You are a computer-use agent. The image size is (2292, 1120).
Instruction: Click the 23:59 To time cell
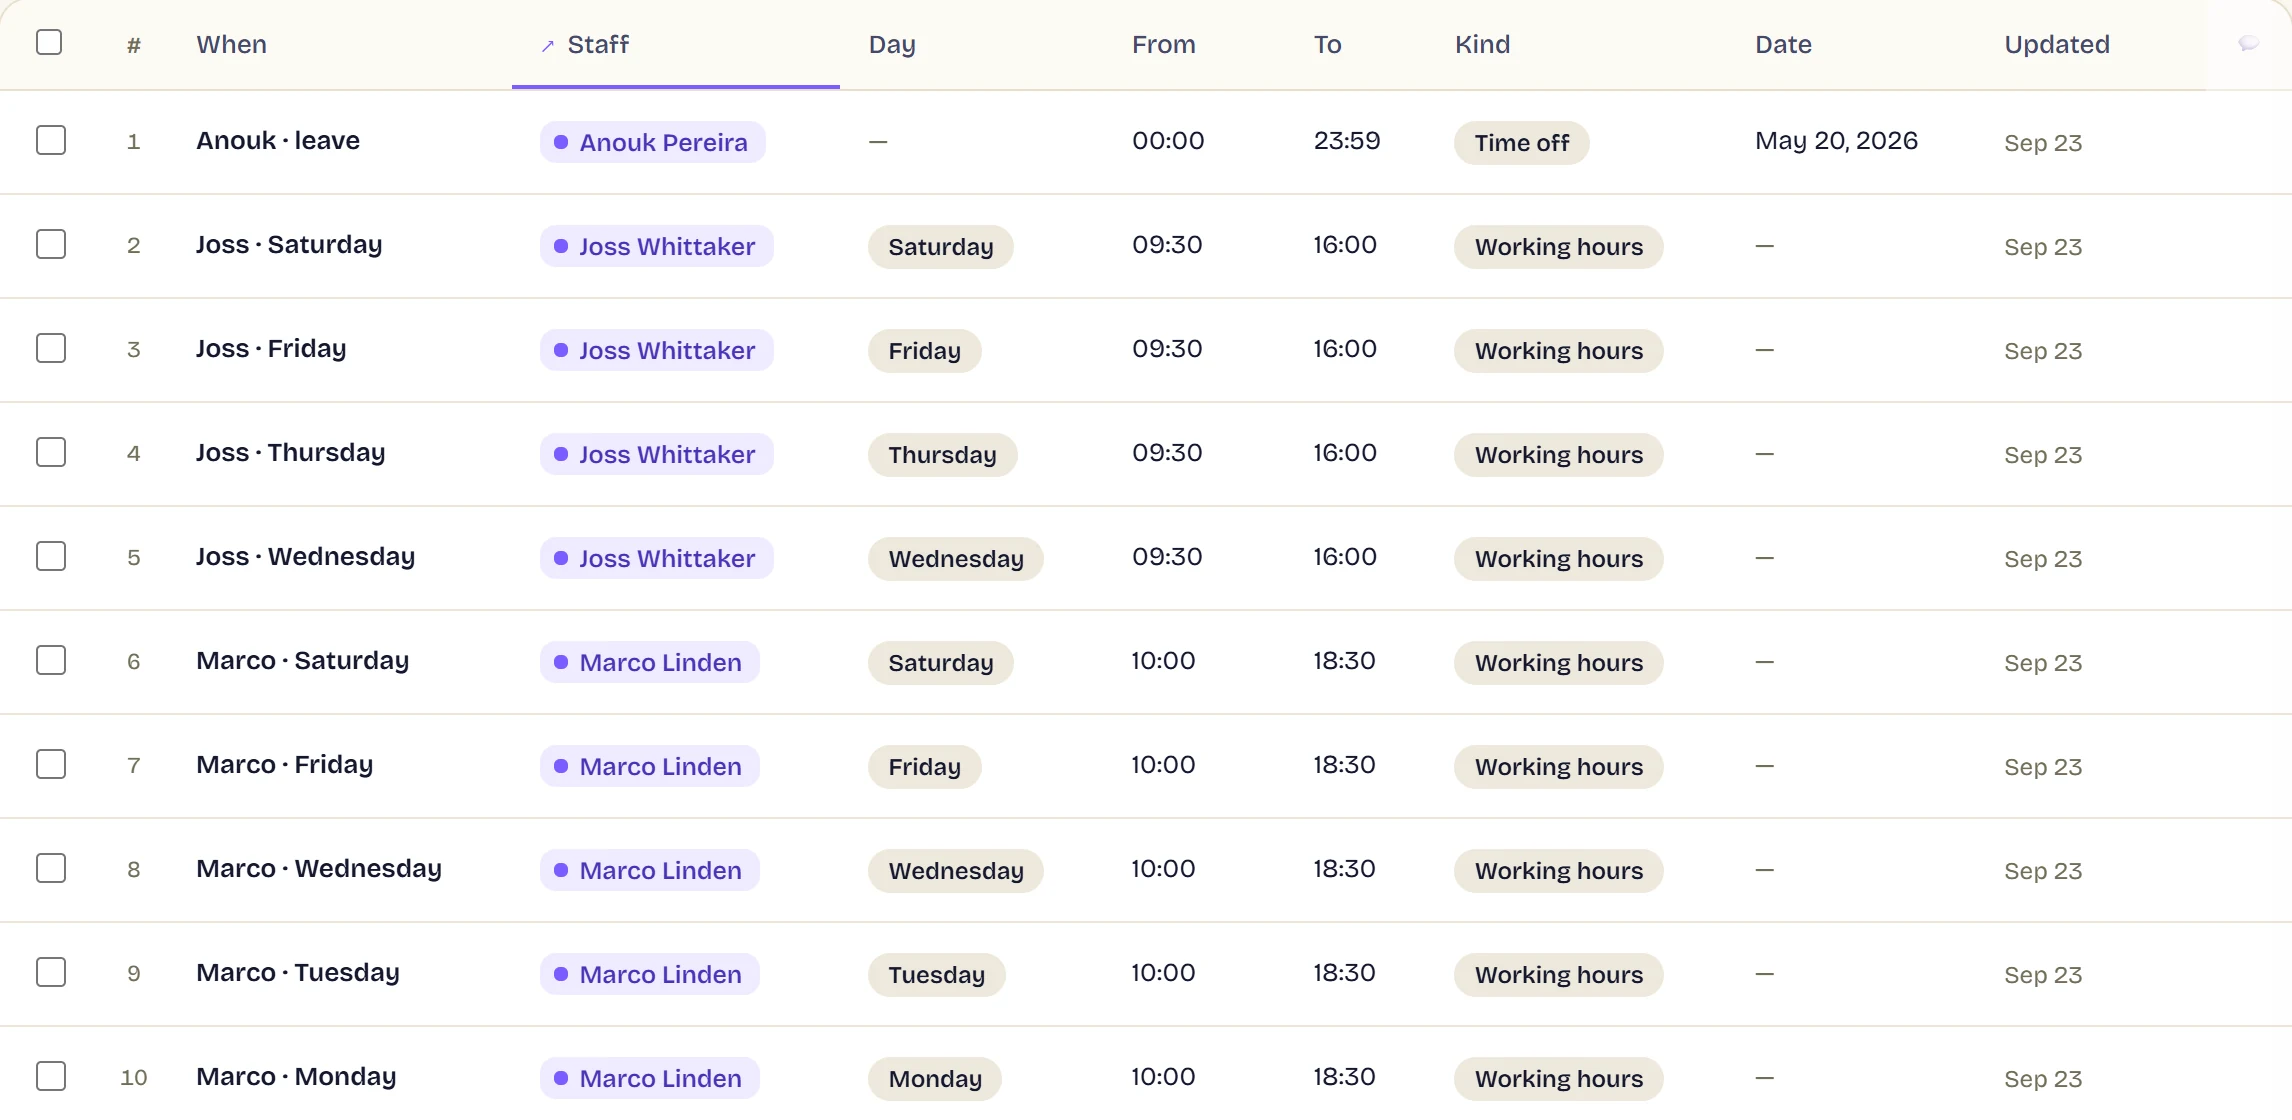[x=1347, y=140]
